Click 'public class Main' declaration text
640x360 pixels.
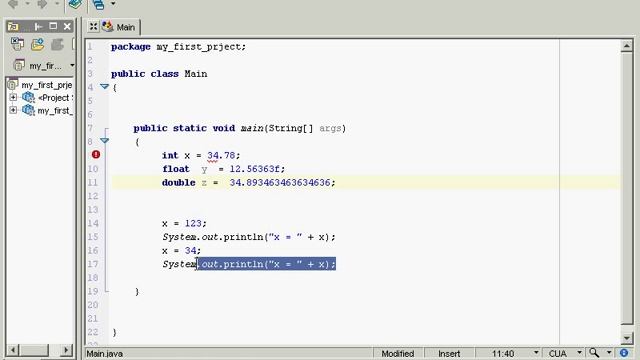point(159,74)
